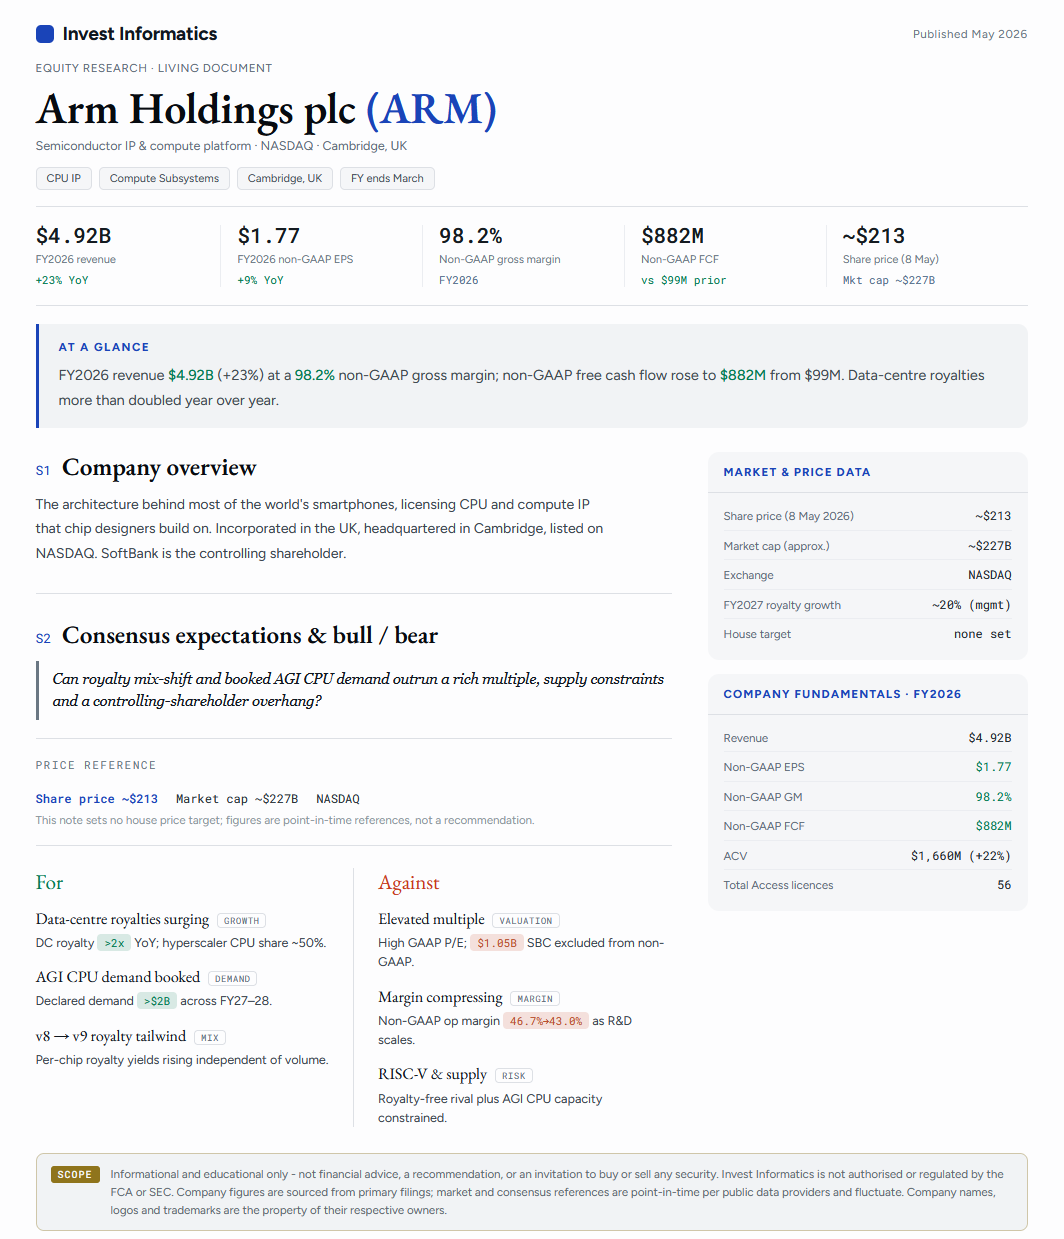This screenshot has width=1064, height=1239.
Task: Click 'NASDAQ' in the price reference row
Action: tap(338, 799)
